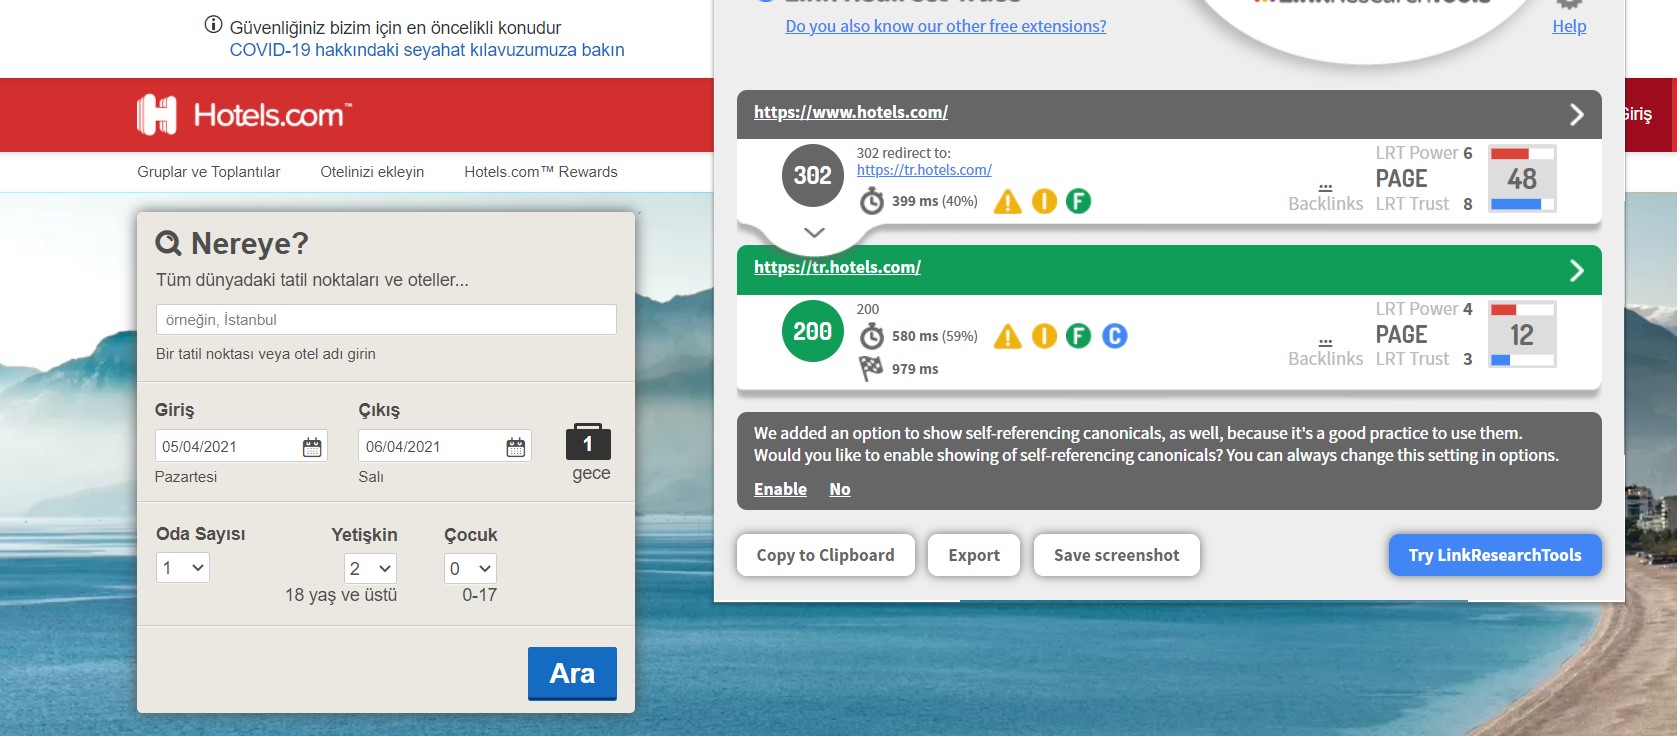Open the Oda Sayısı room count dropdown

[183, 568]
